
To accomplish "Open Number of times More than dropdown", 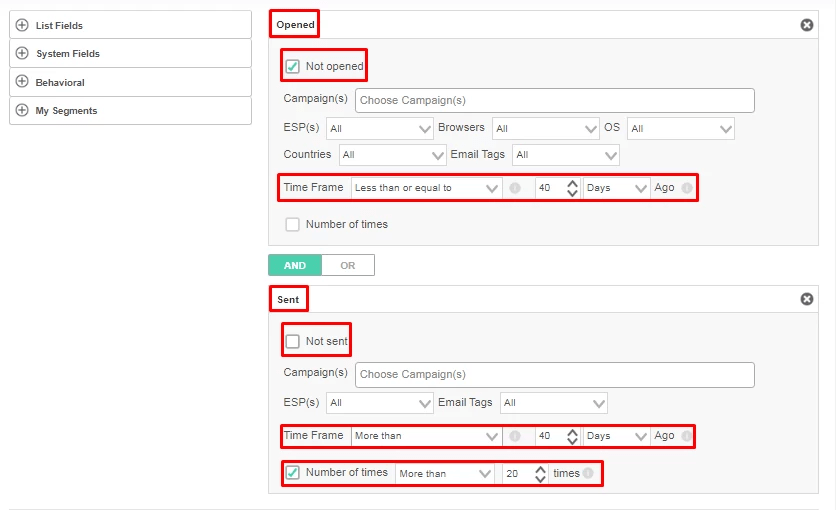I will click(445, 473).
